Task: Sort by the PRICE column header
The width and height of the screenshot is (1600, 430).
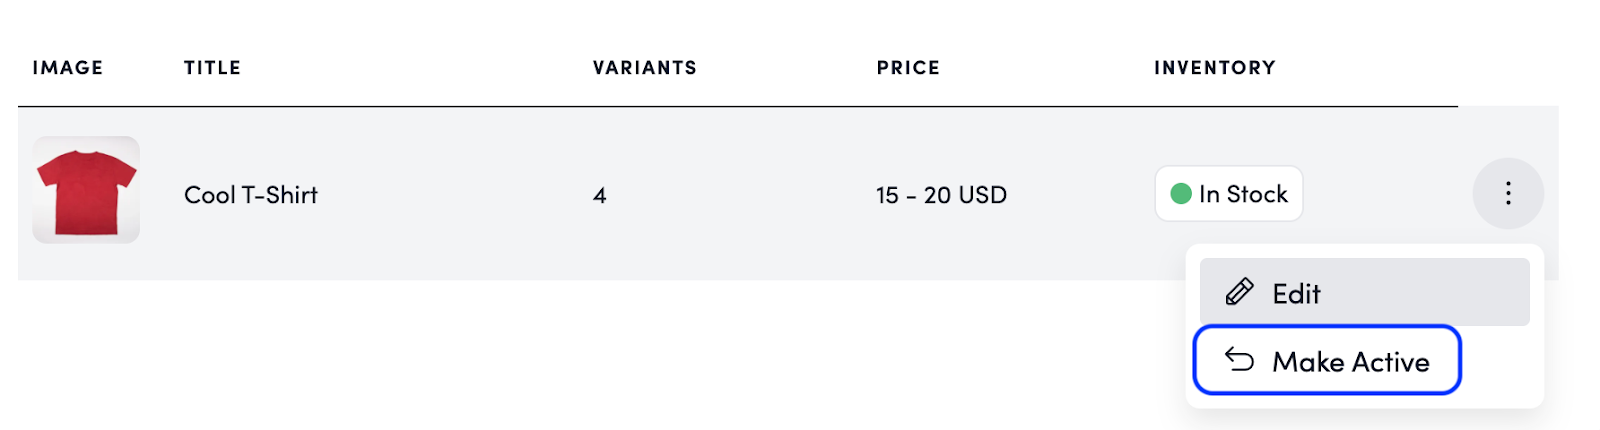Action: [x=908, y=68]
